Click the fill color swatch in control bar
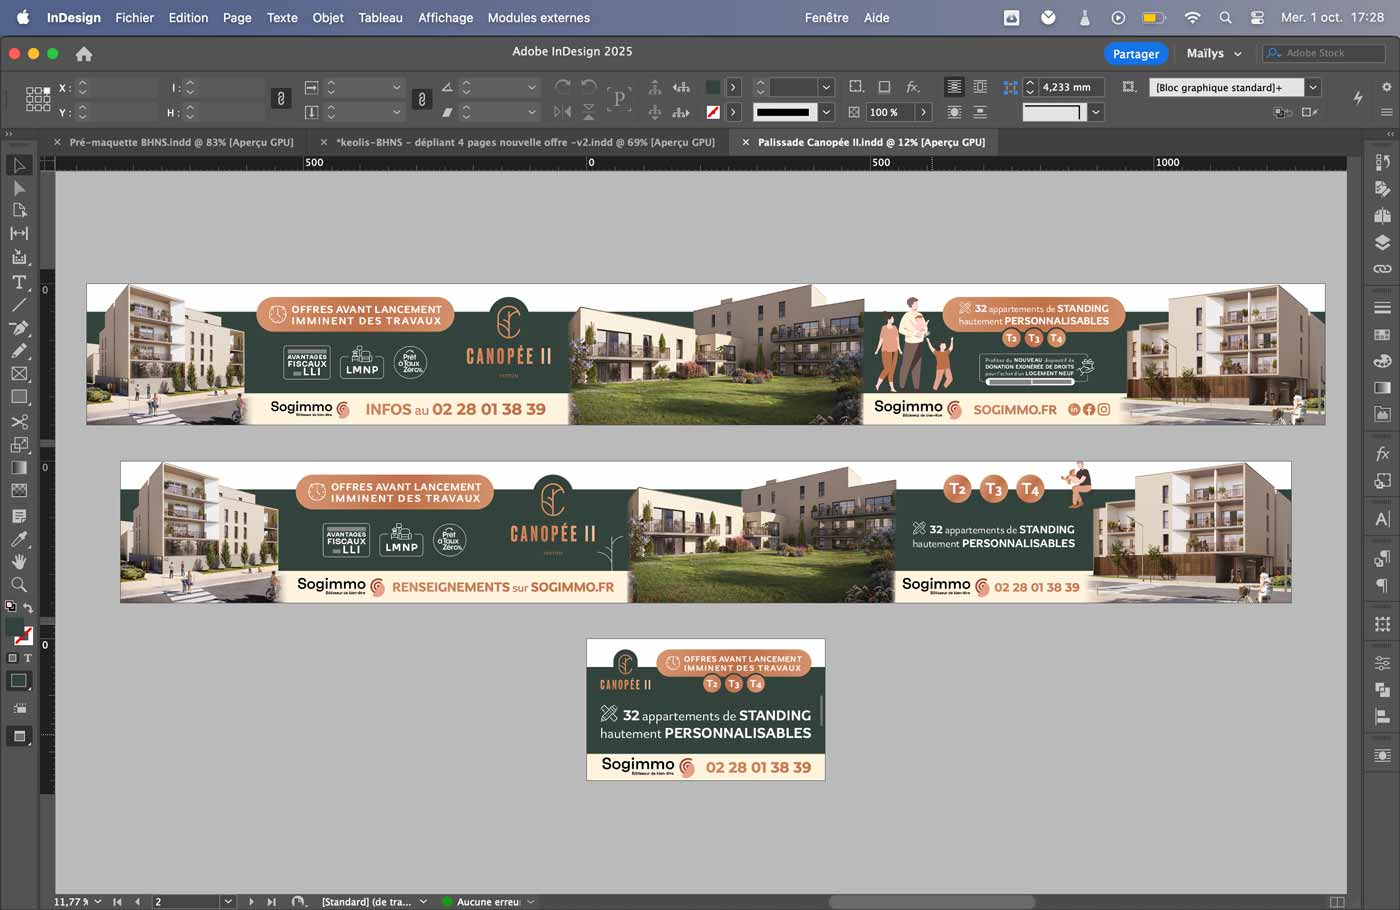Image resolution: width=1400 pixels, height=910 pixels. pyautogui.click(x=713, y=88)
